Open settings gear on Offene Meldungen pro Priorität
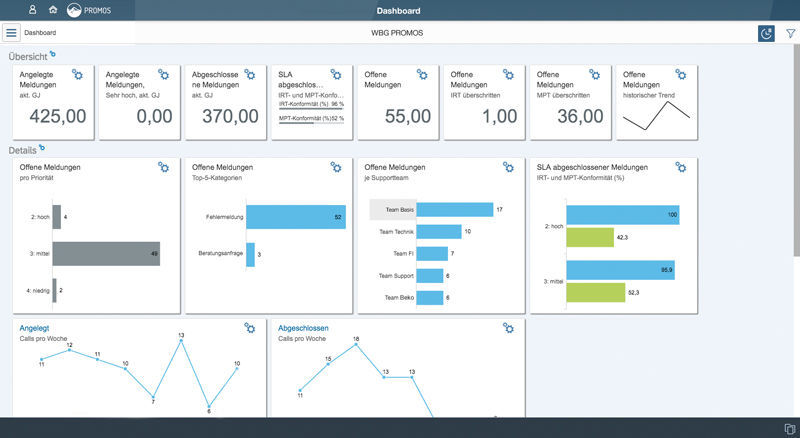800x438 pixels. 163,167
